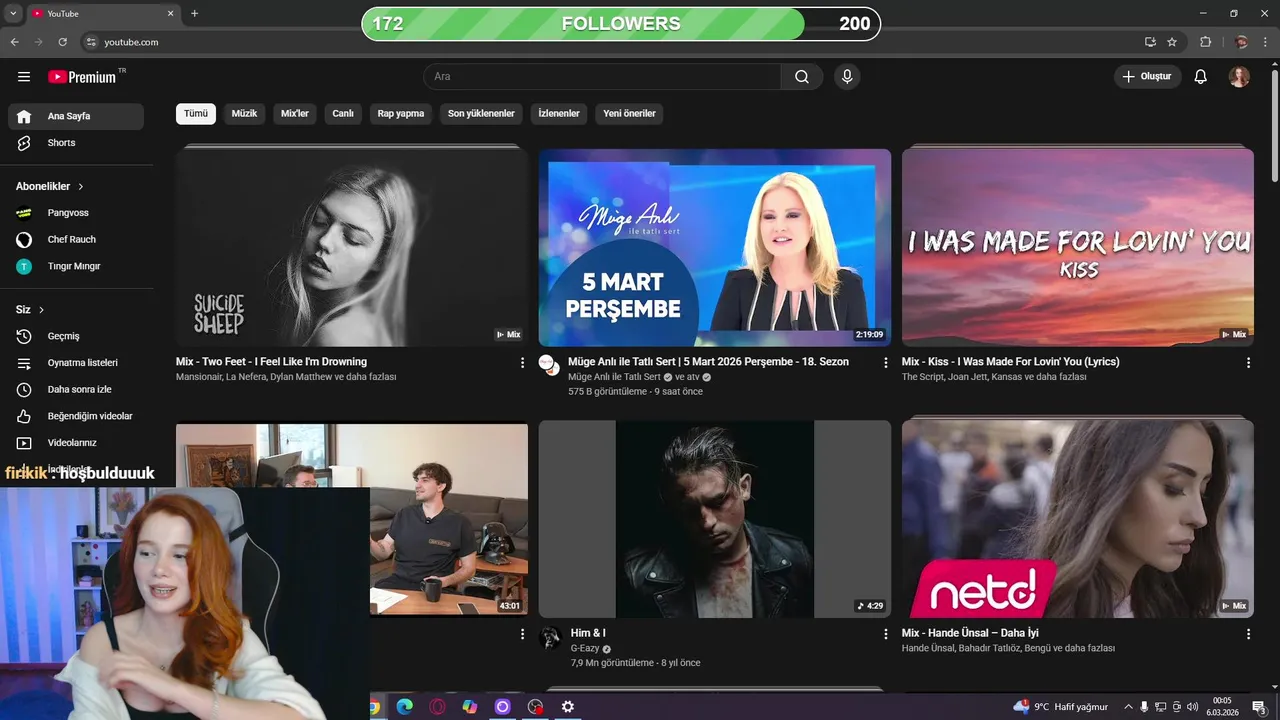This screenshot has height=720, width=1280.
Task: Open a new browser tab
Action: pos(194,14)
